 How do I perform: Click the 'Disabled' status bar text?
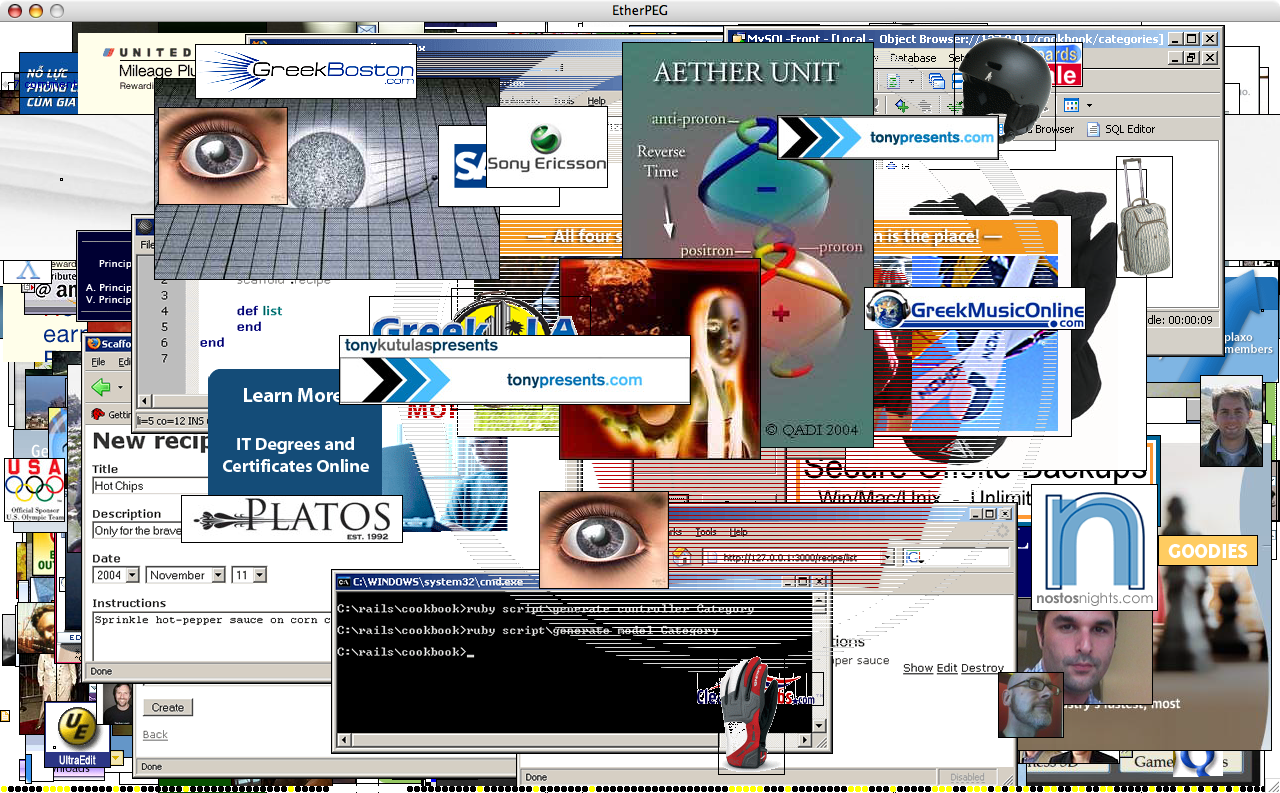[x=967, y=777]
